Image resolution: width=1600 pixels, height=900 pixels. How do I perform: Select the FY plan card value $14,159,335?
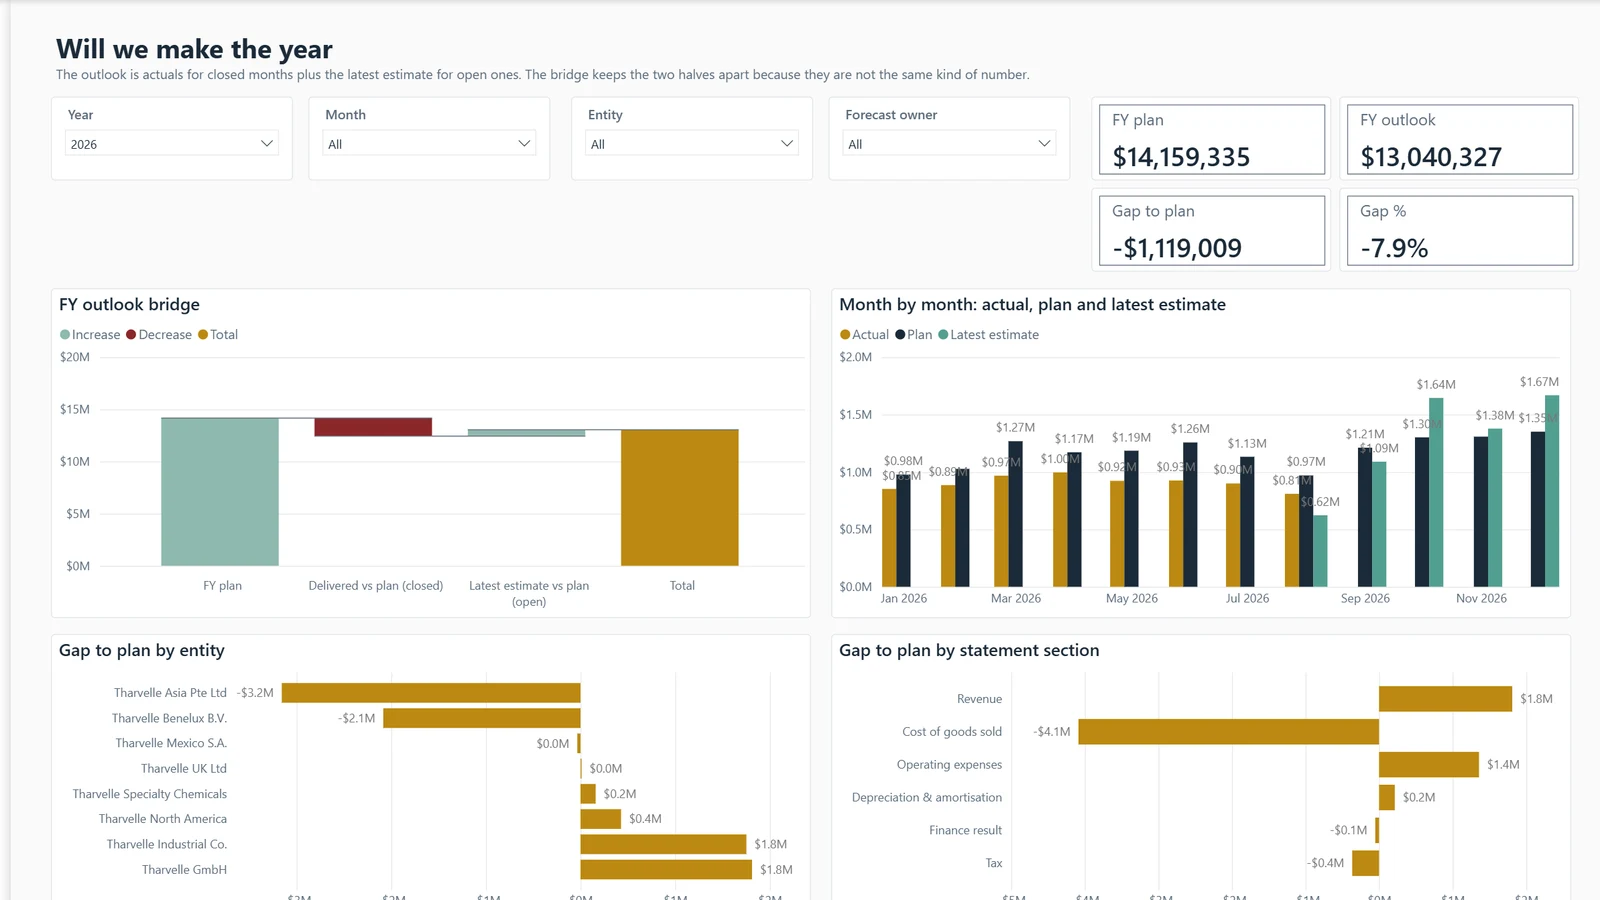pyautogui.click(x=1181, y=157)
